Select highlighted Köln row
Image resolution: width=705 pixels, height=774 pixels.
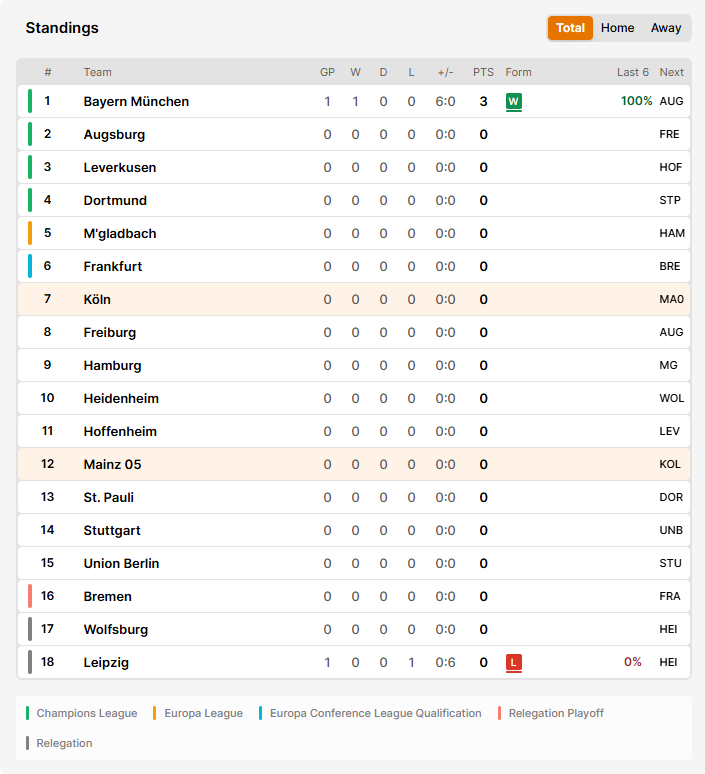point(354,299)
